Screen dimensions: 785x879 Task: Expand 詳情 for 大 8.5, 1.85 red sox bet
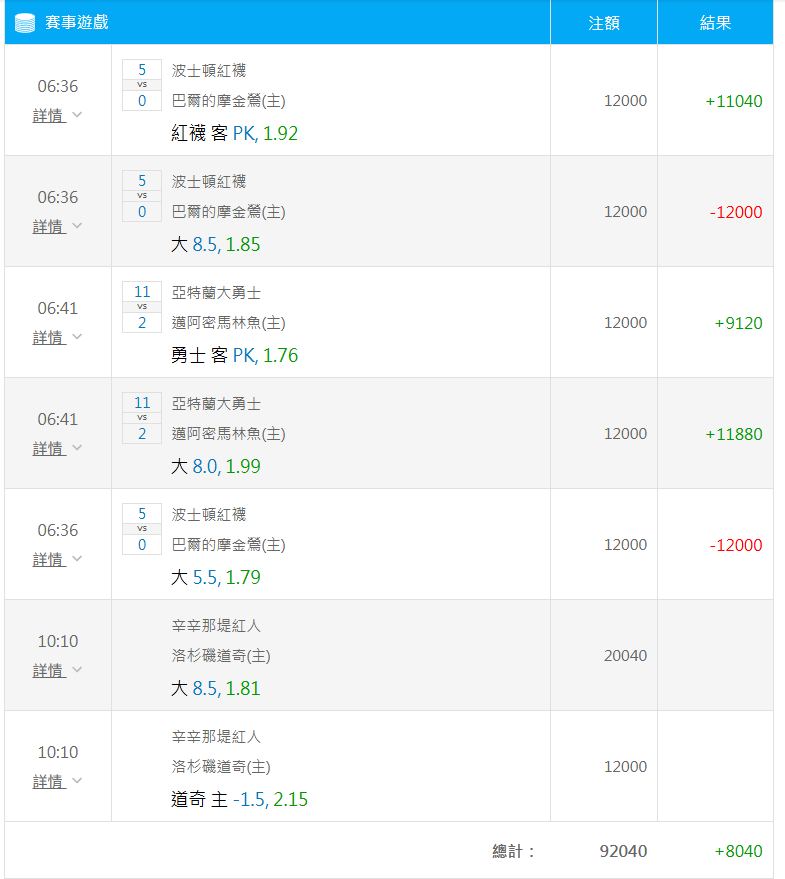coord(57,226)
